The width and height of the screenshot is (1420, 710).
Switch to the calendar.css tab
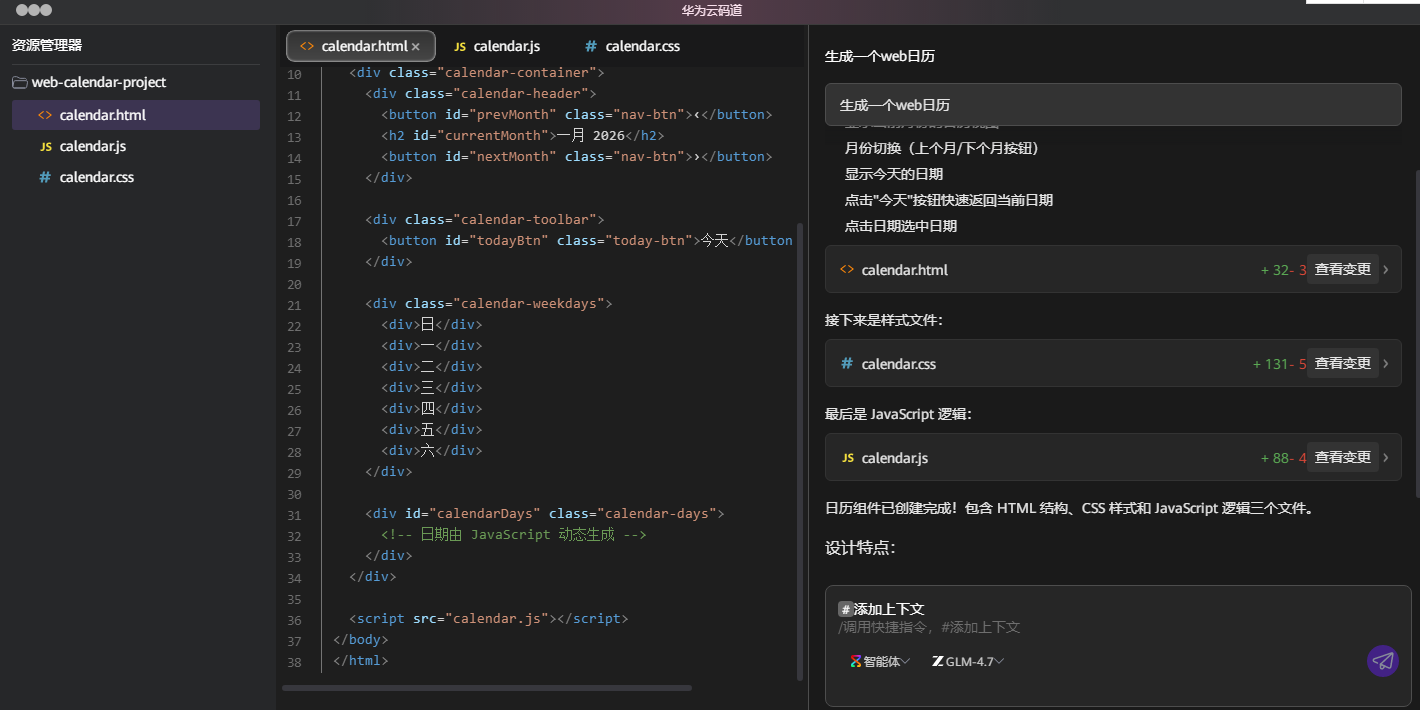pos(632,46)
